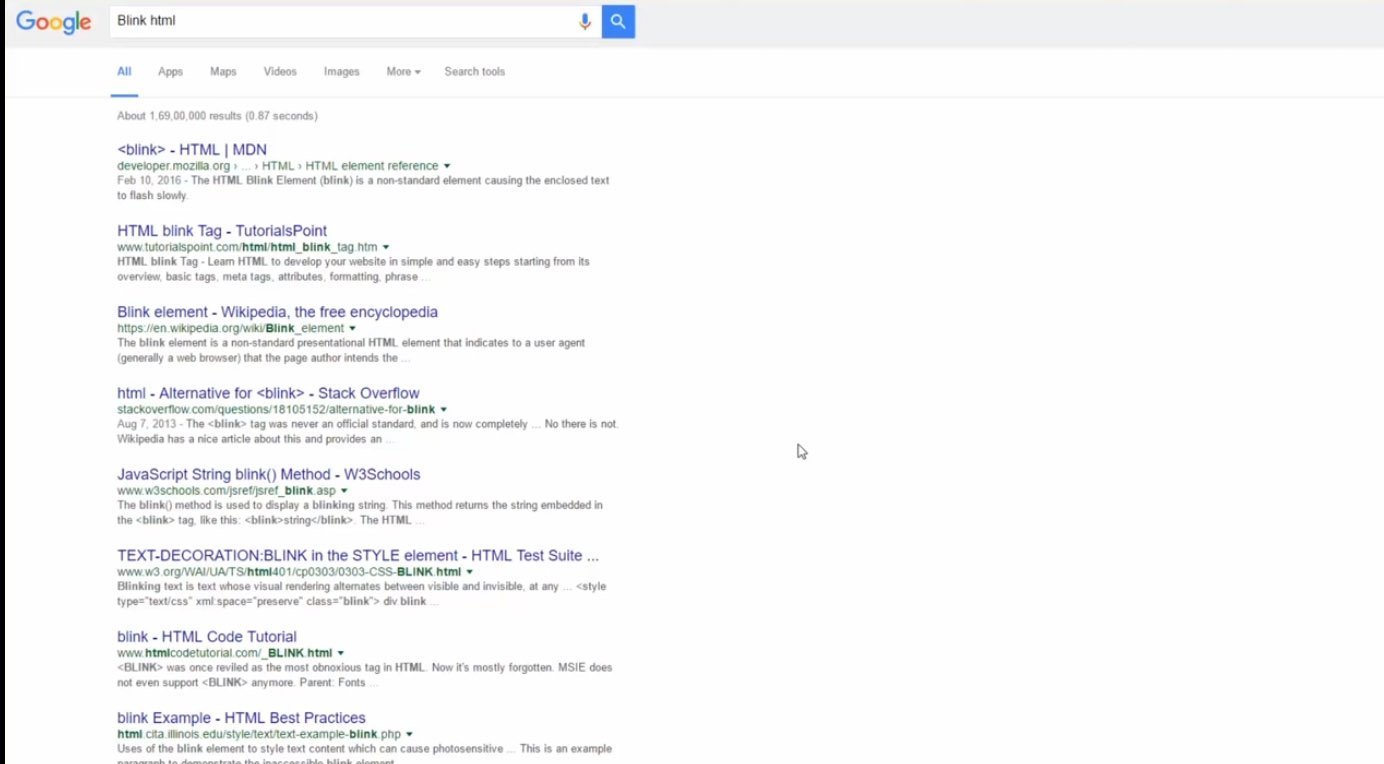Click the www.htmlcodetutorial.com/_BLINK.html URL text
The width and height of the screenshot is (1384, 764).
224,653
